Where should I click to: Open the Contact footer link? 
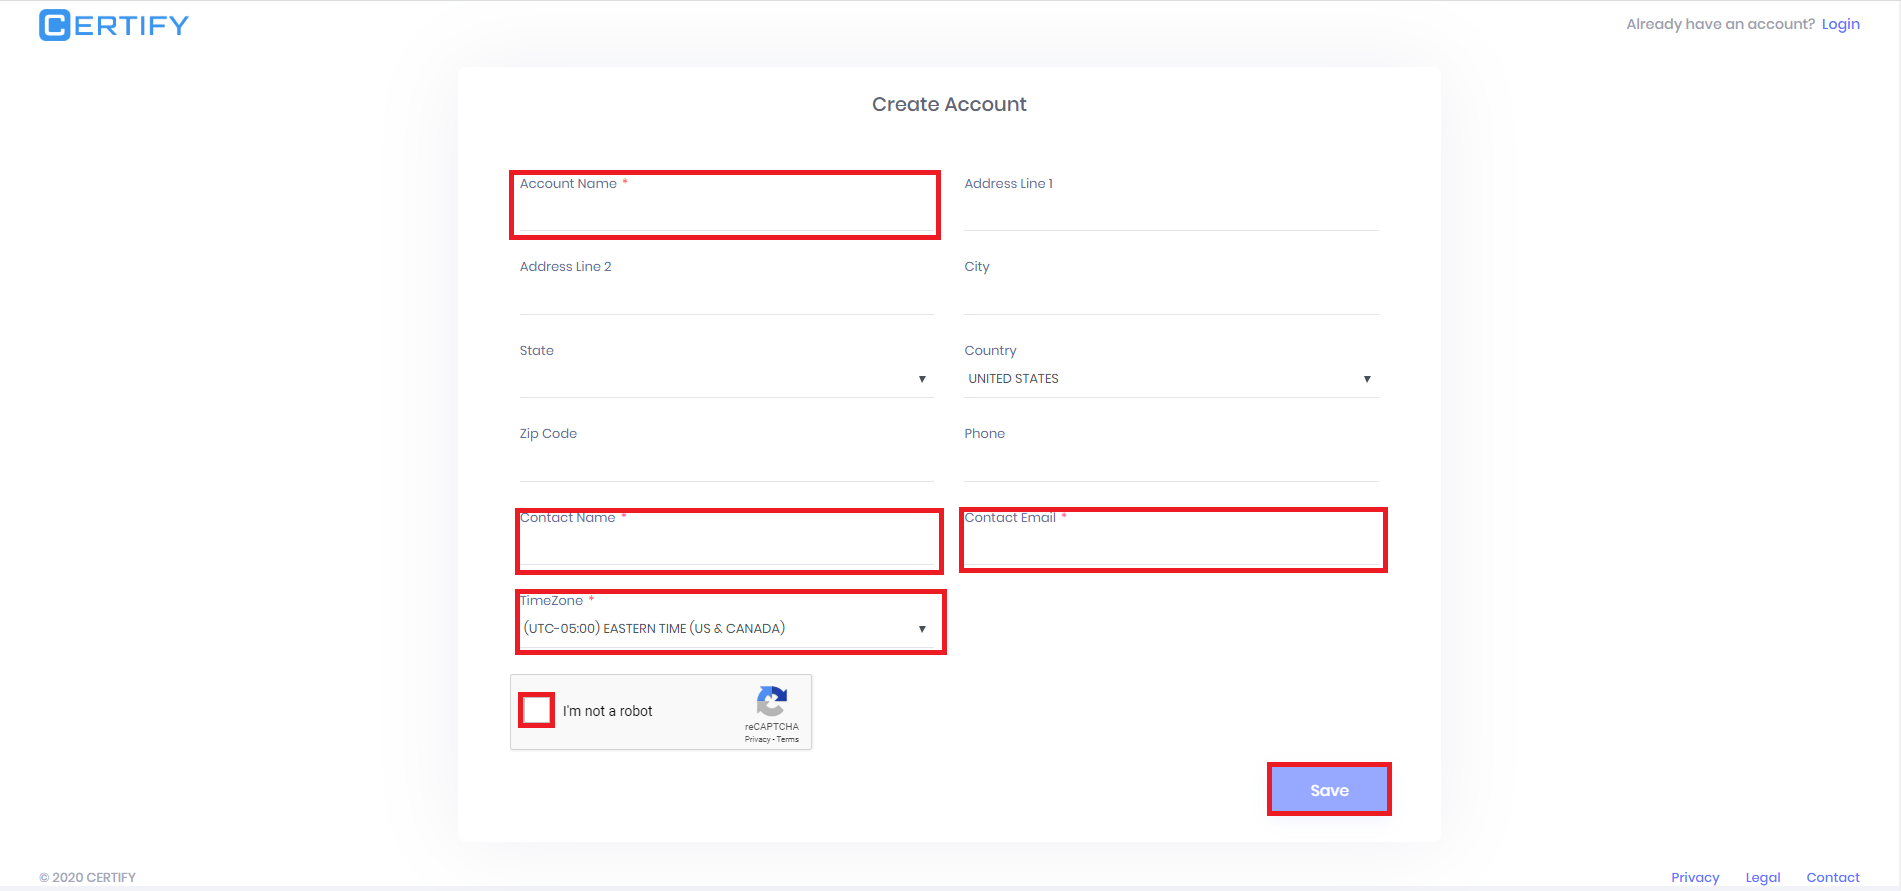click(x=1833, y=877)
